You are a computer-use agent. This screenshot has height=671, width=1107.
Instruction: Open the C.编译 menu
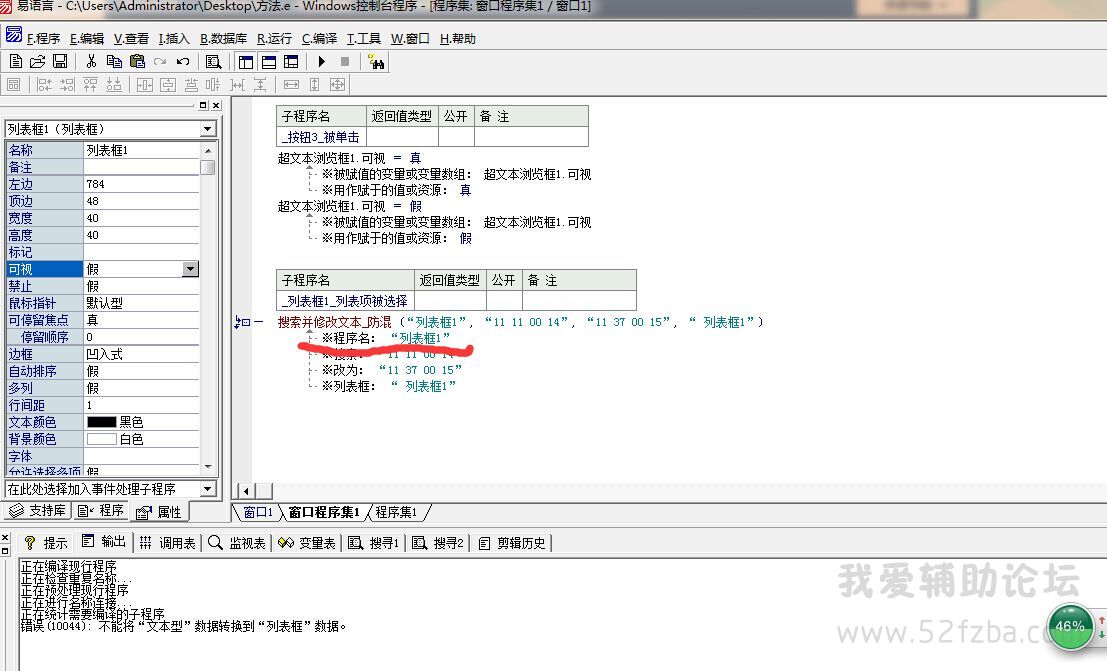319,39
